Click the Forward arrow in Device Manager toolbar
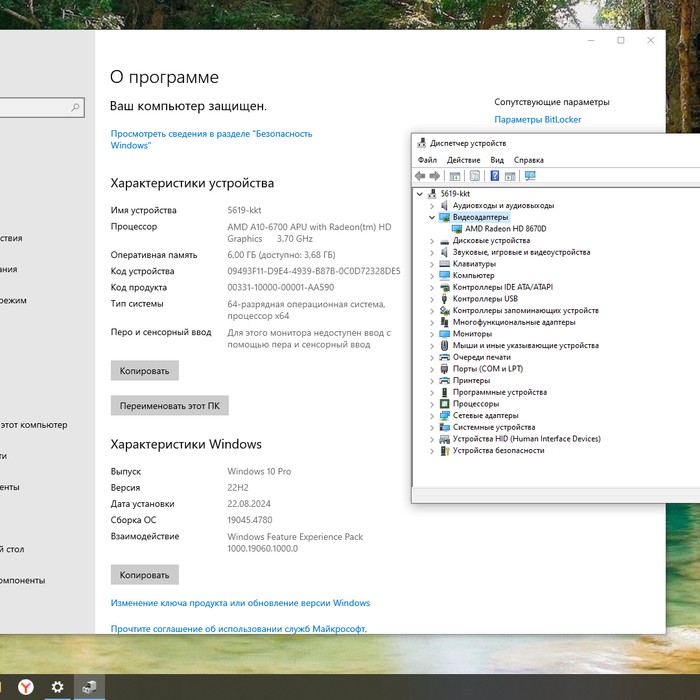The height and width of the screenshot is (700, 700). pos(435,176)
